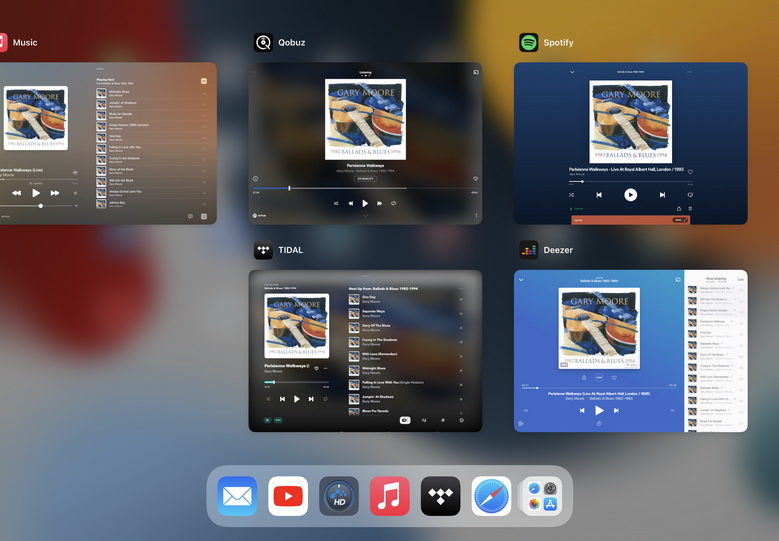779x541 pixels.
Task: Adjust volume slider in Music window
Action: click(39, 206)
